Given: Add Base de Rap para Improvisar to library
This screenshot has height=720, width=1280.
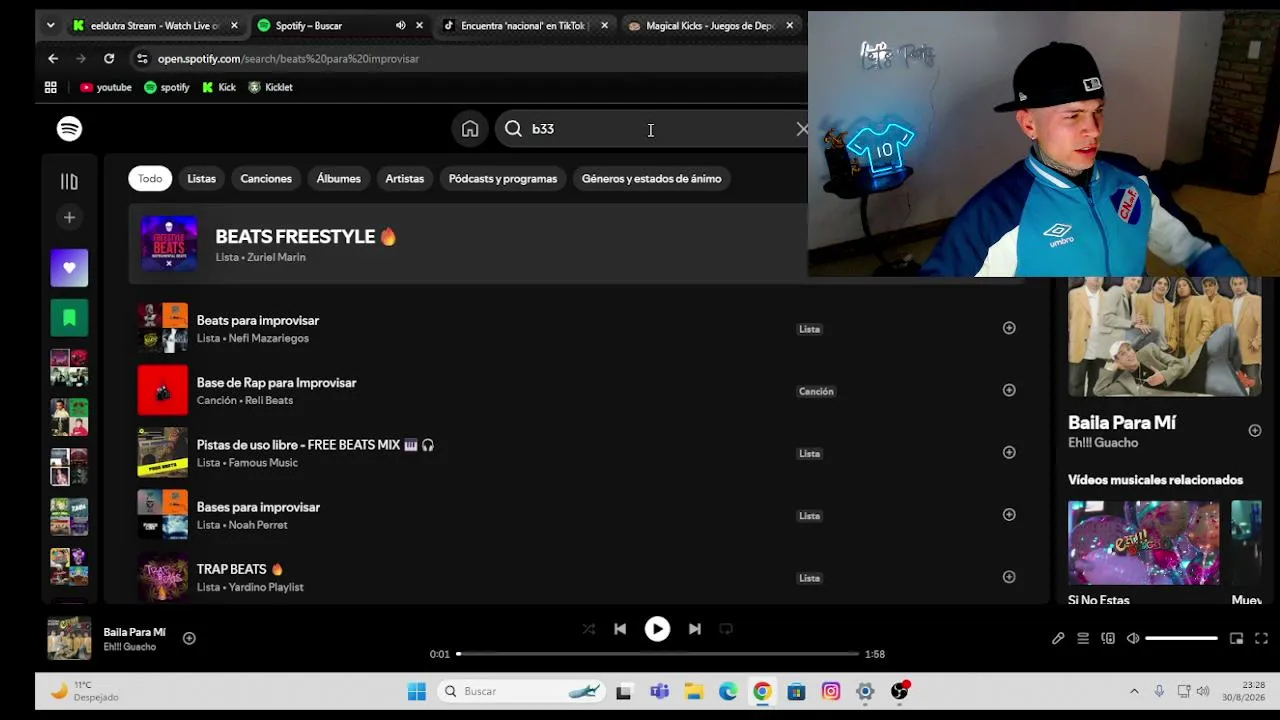Looking at the screenshot, I should (1009, 390).
